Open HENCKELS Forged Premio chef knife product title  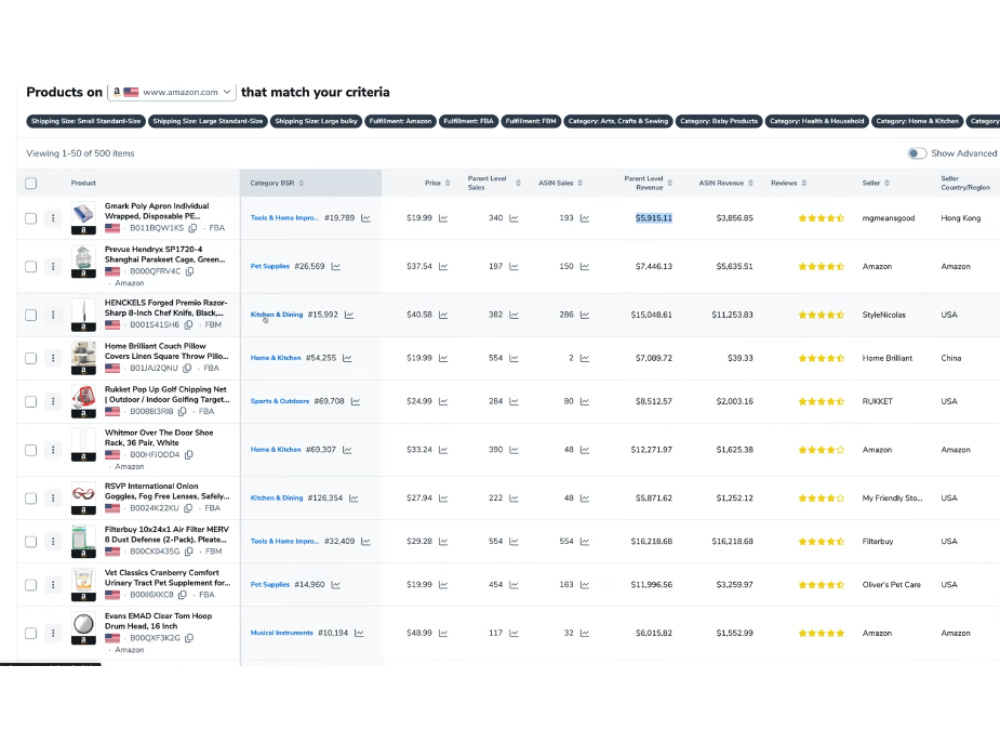(x=165, y=308)
